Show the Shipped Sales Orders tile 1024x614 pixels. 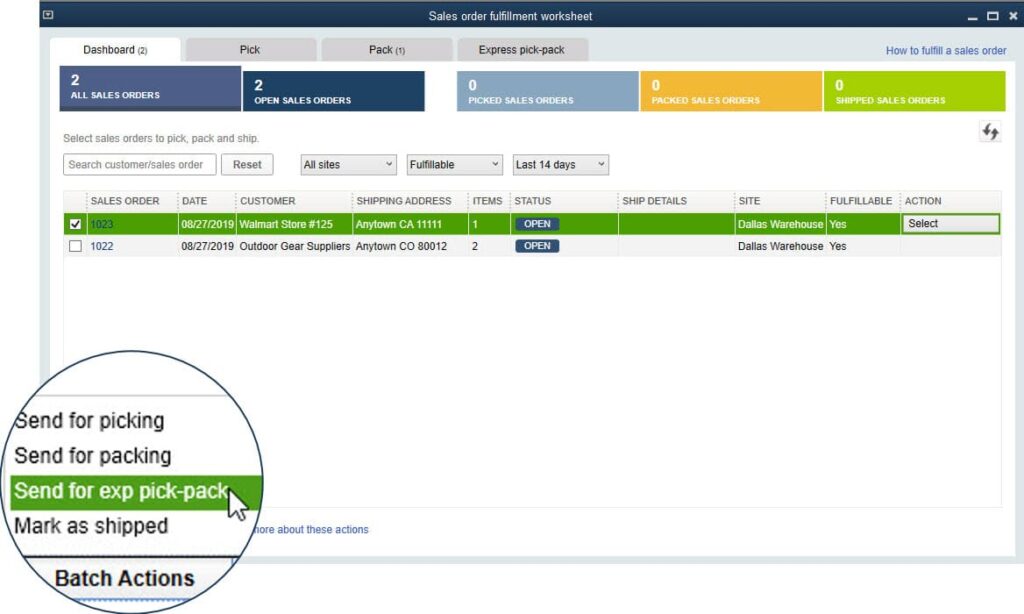[914, 91]
